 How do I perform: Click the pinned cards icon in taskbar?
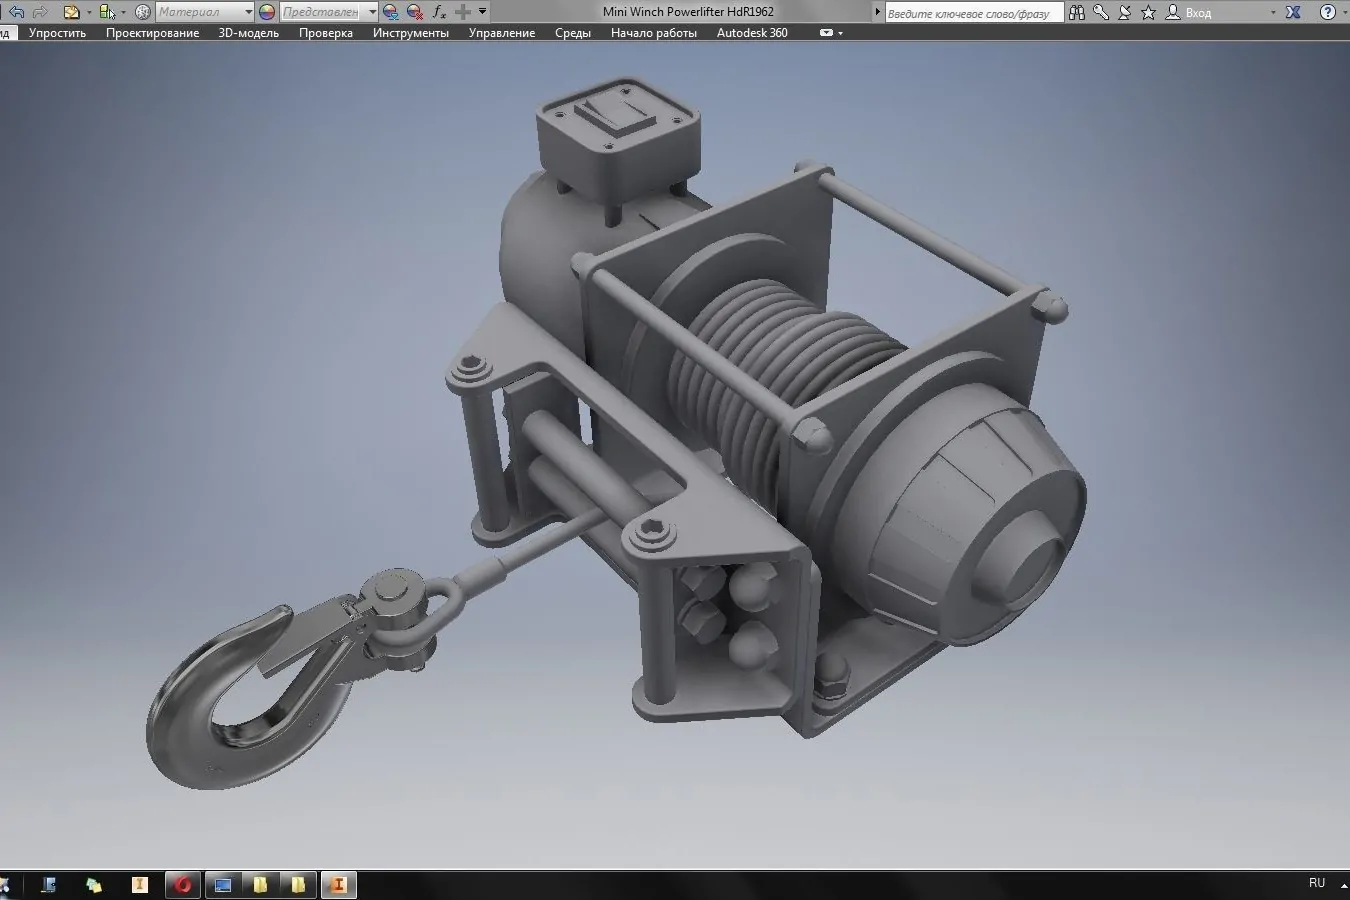94,885
